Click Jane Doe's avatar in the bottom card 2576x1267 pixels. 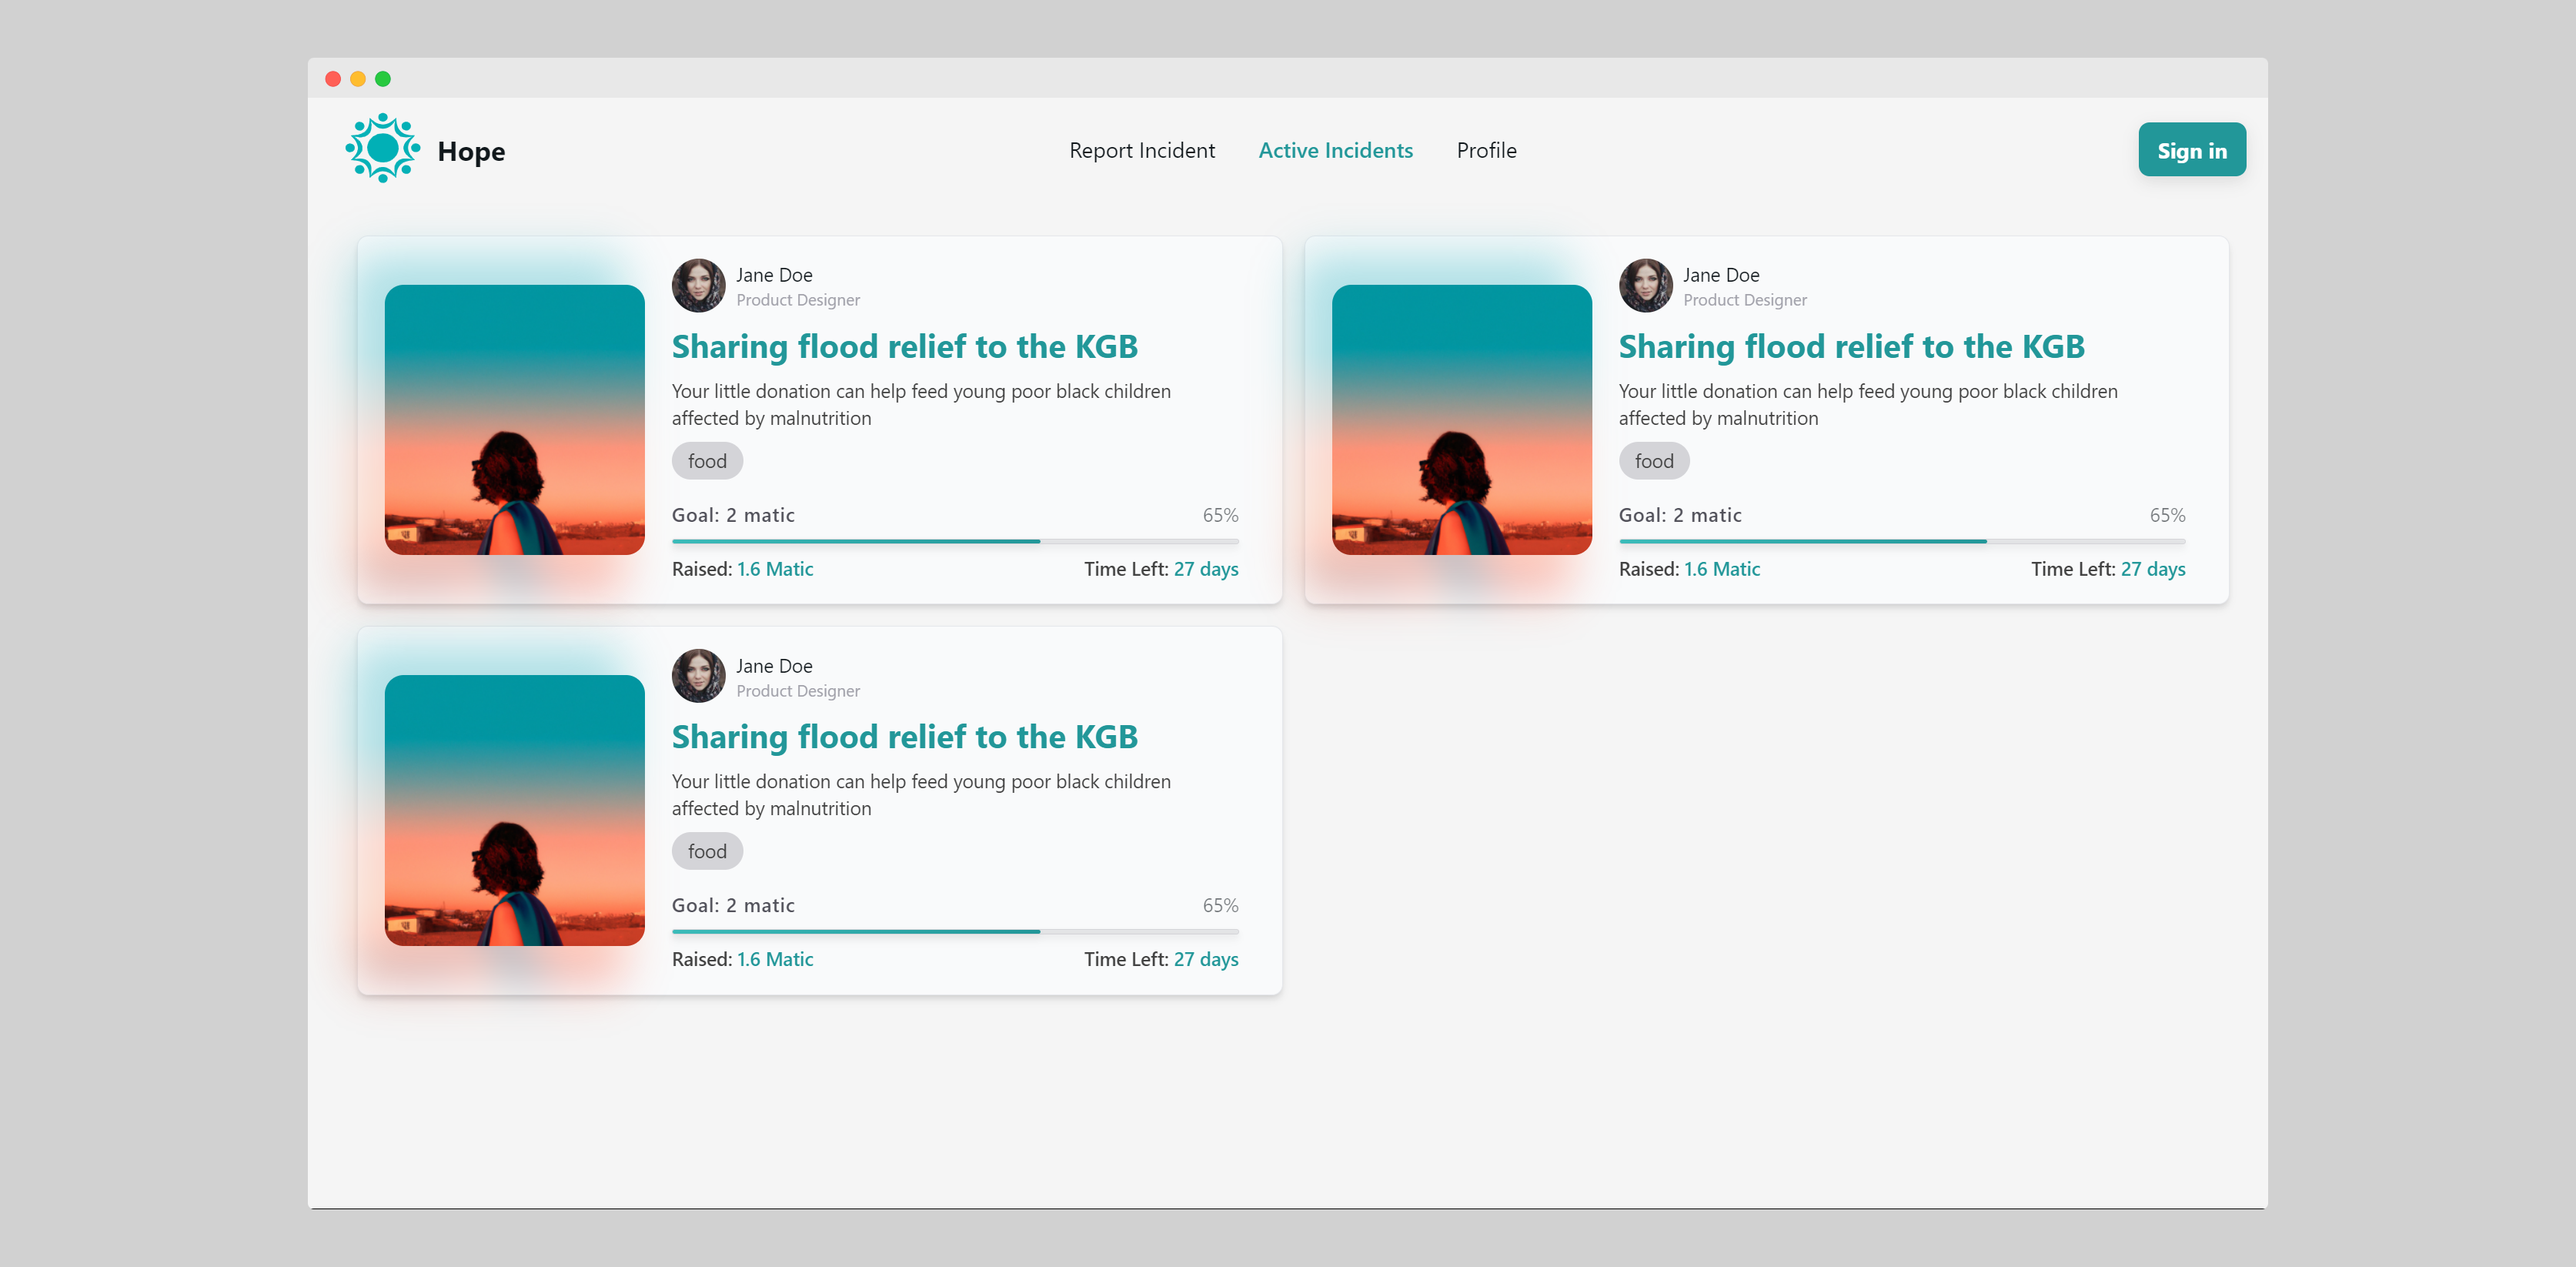(698, 676)
